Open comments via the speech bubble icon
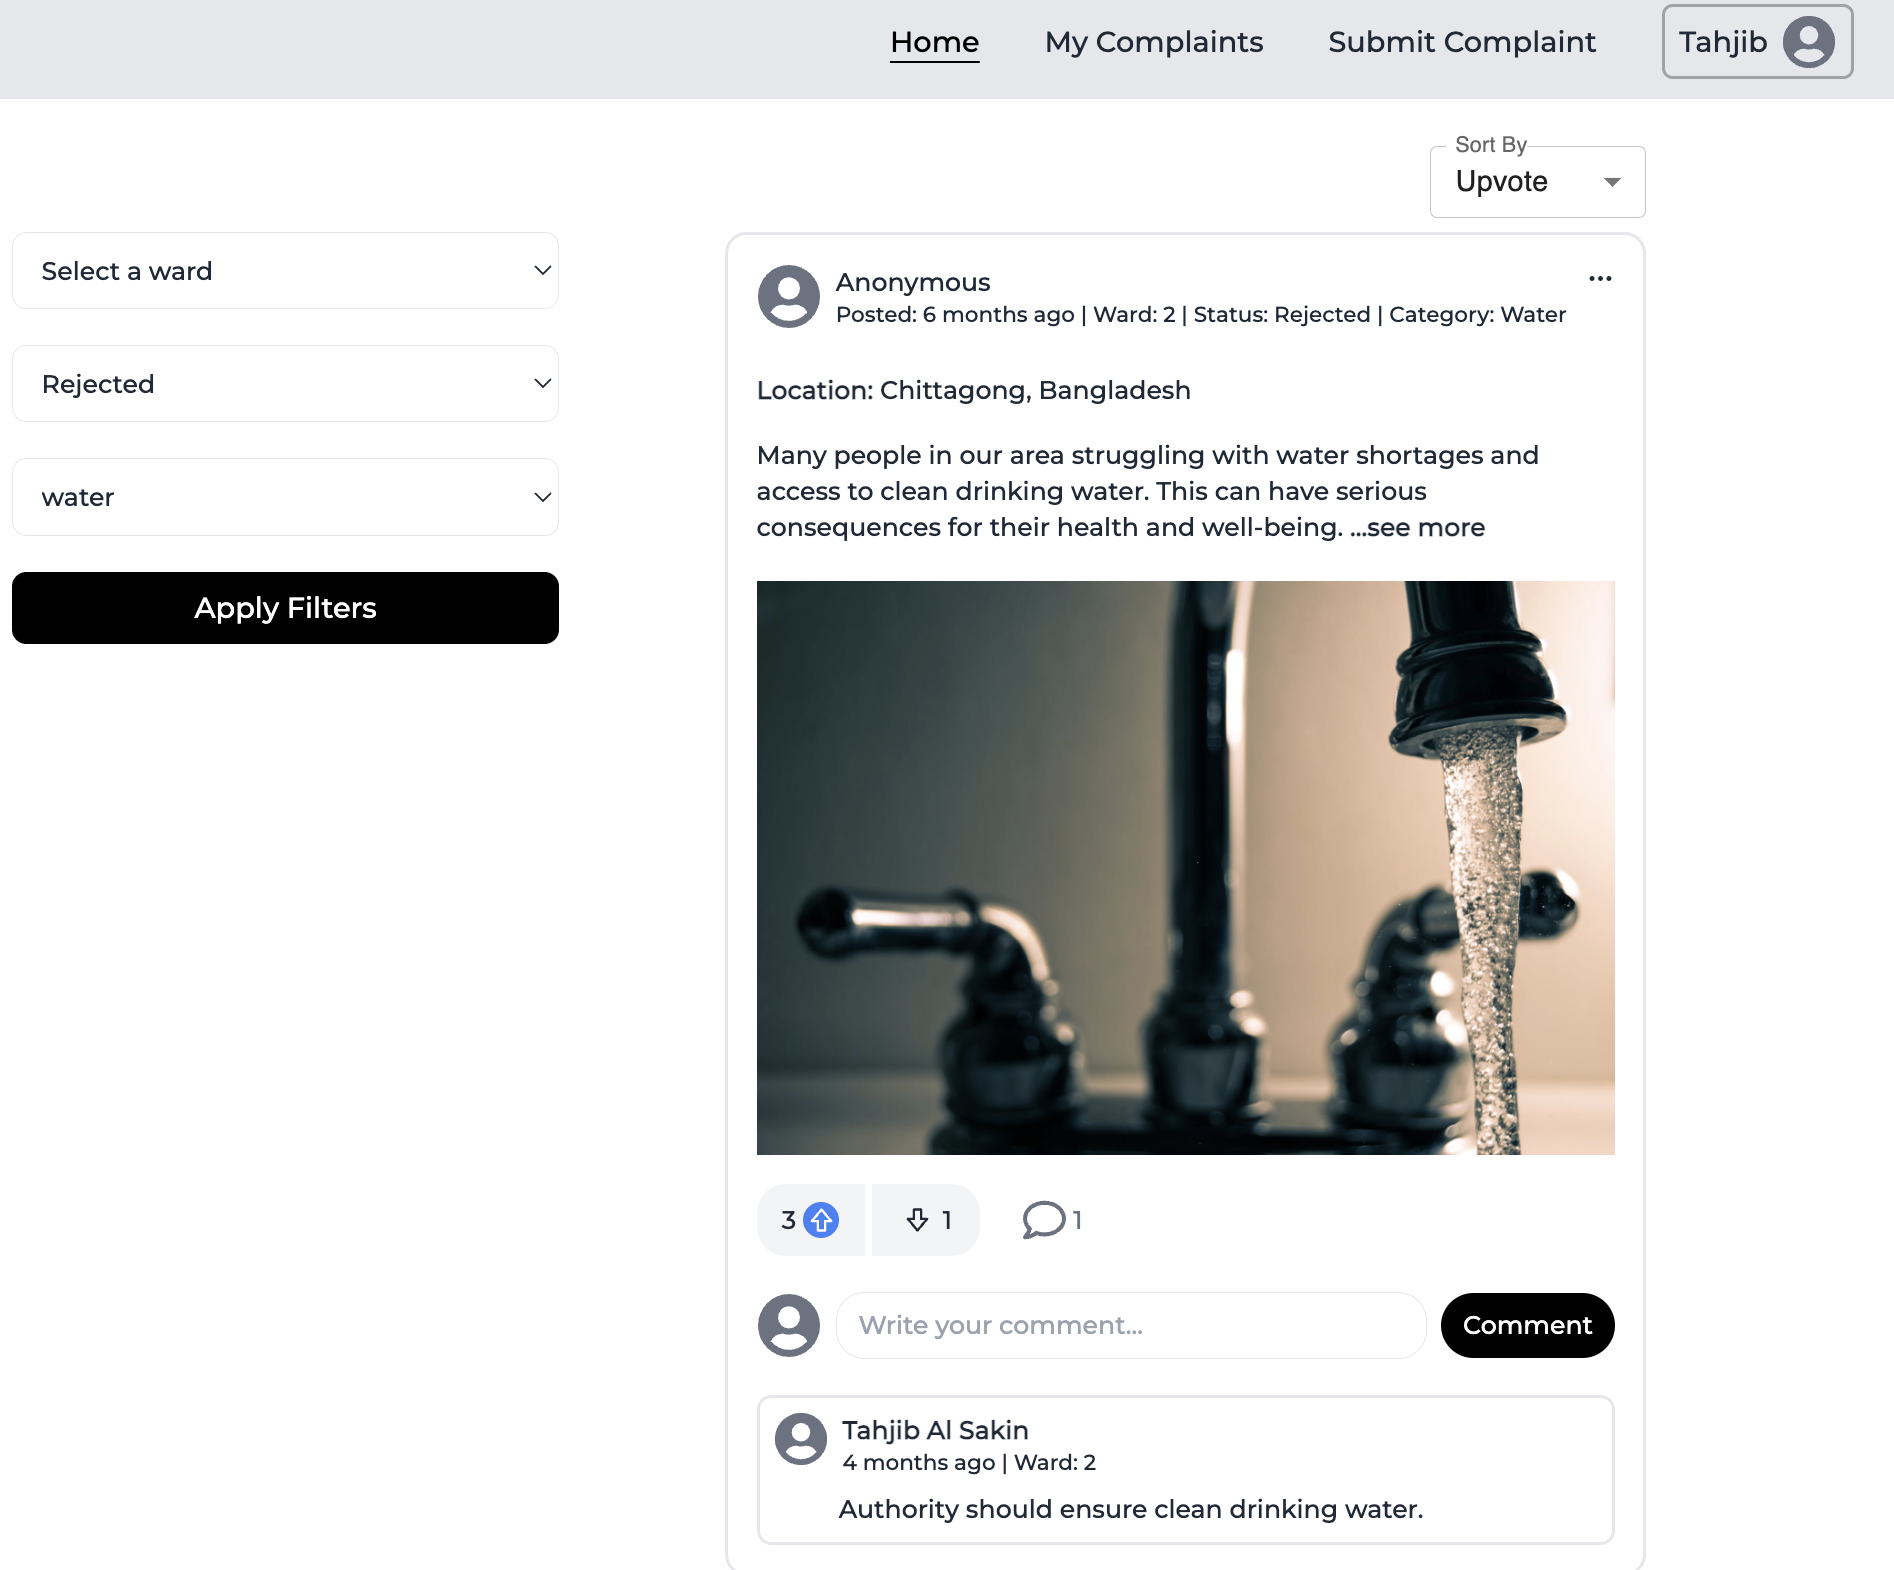This screenshot has width=1894, height=1570. (1044, 1219)
